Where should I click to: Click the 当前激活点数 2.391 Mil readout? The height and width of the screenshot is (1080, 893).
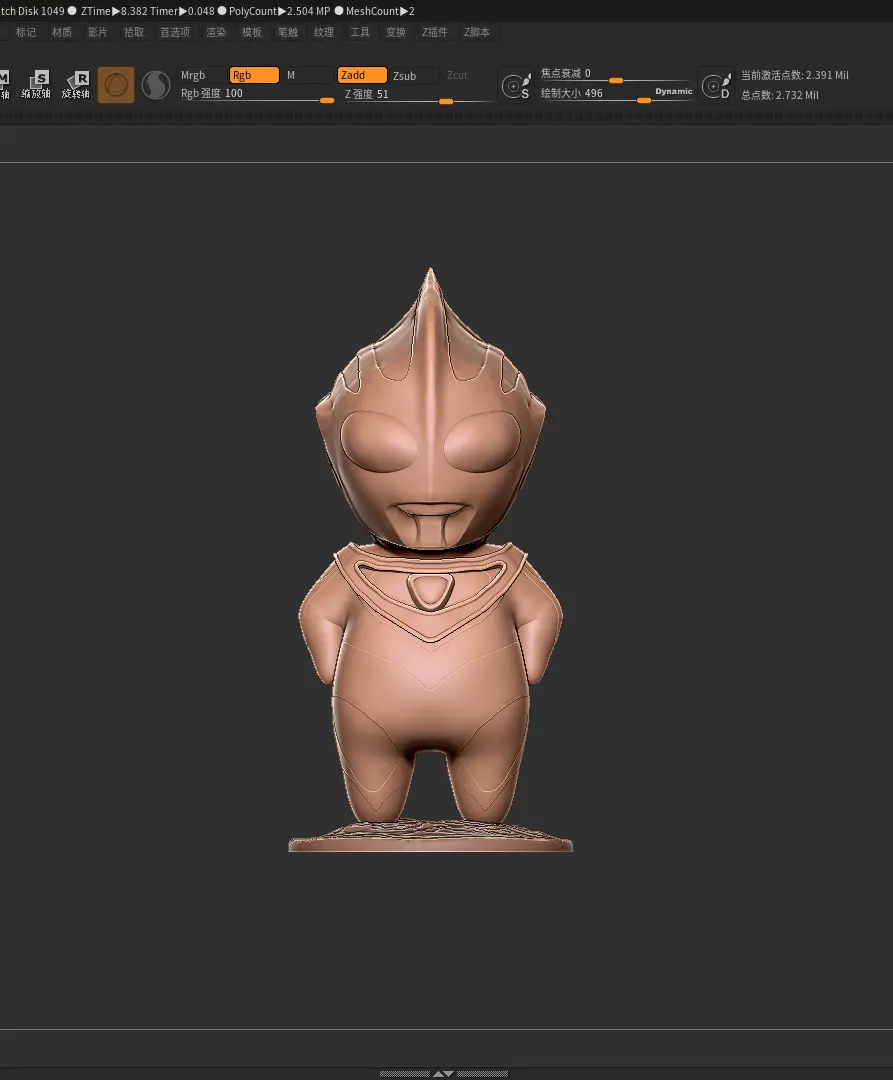pos(795,75)
